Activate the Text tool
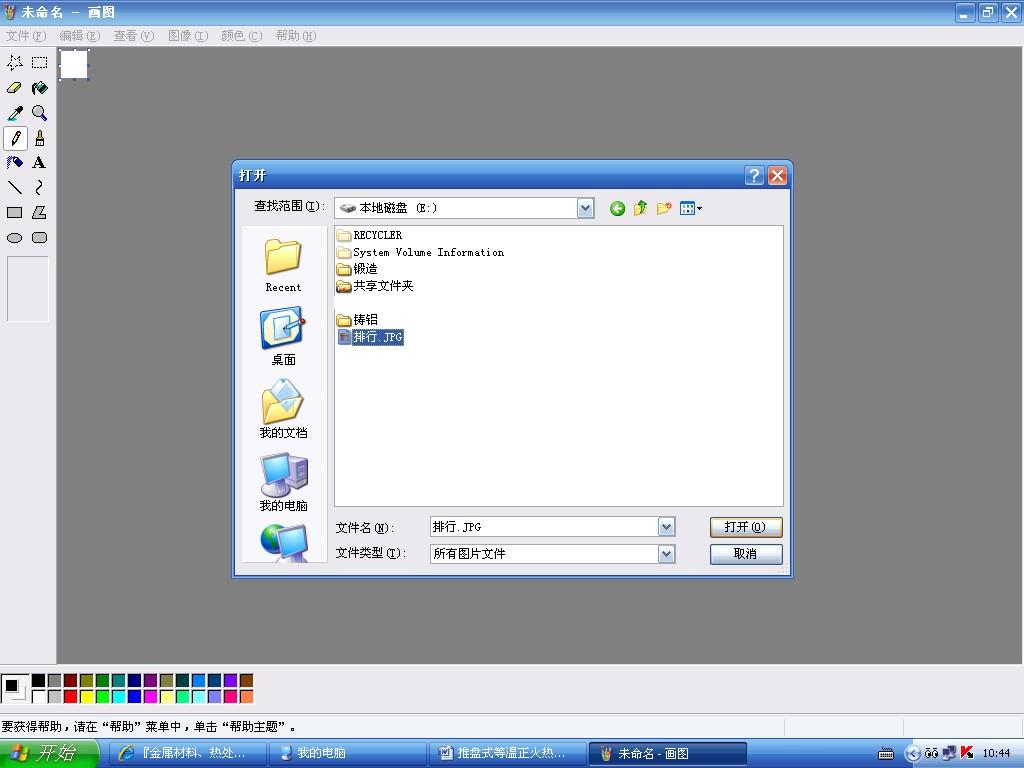This screenshot has width=1024, height=768. [x=39, y=162]
